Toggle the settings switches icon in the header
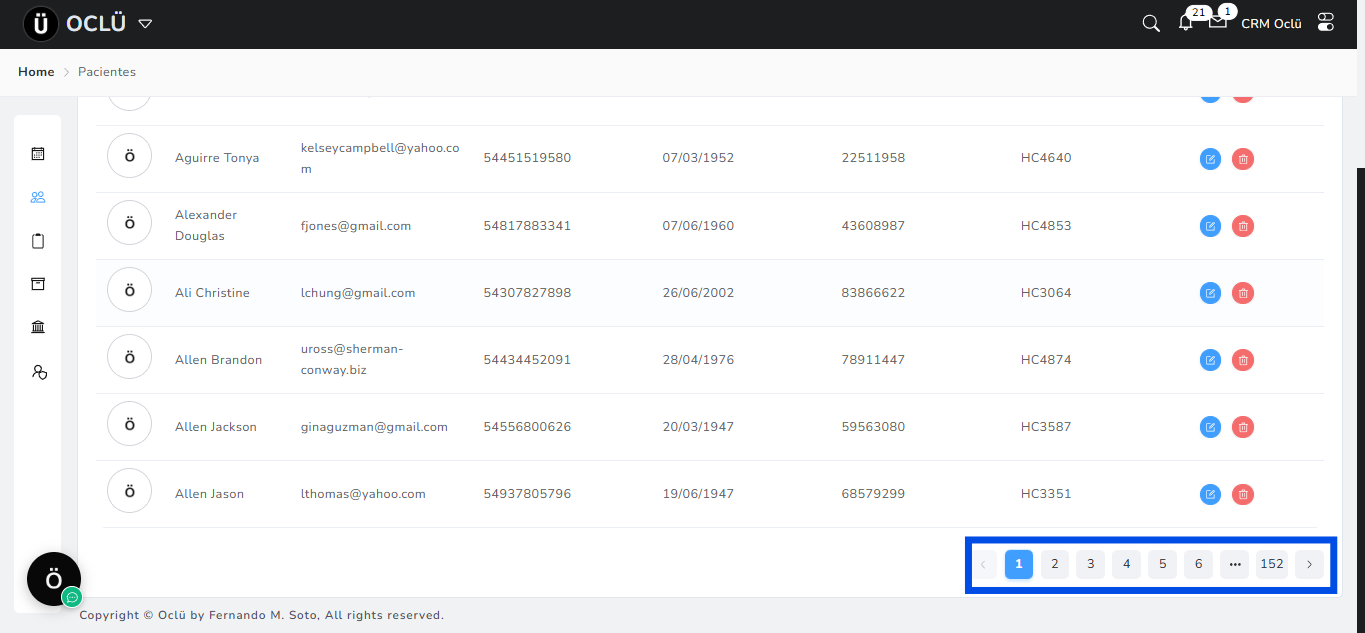 point(1326,23)
